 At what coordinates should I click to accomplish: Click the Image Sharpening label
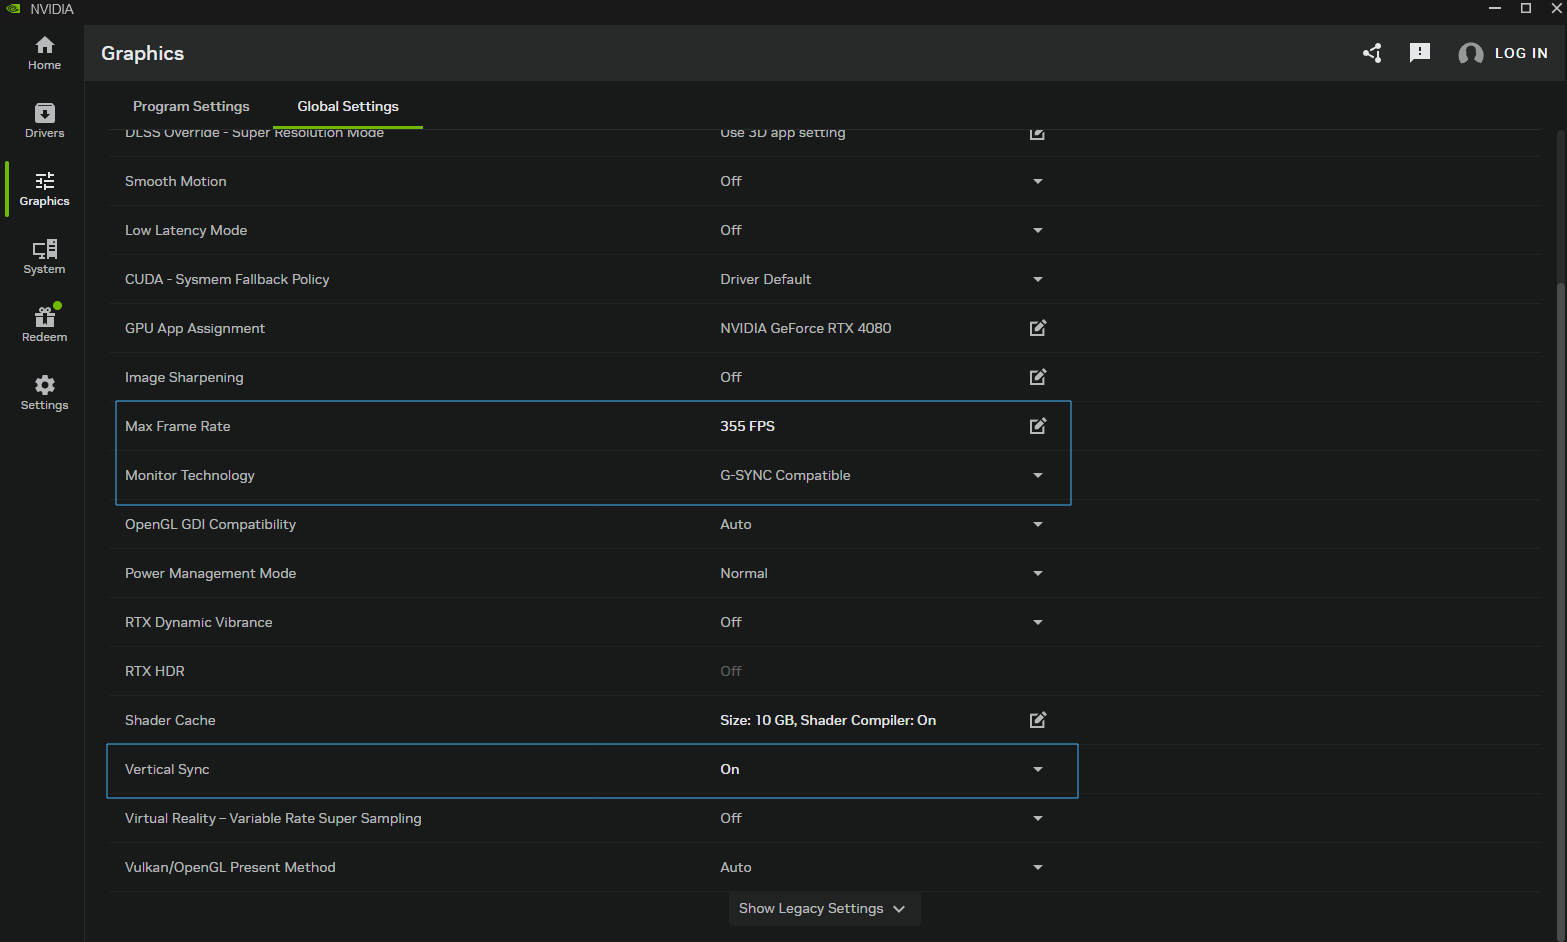point(184,377)
